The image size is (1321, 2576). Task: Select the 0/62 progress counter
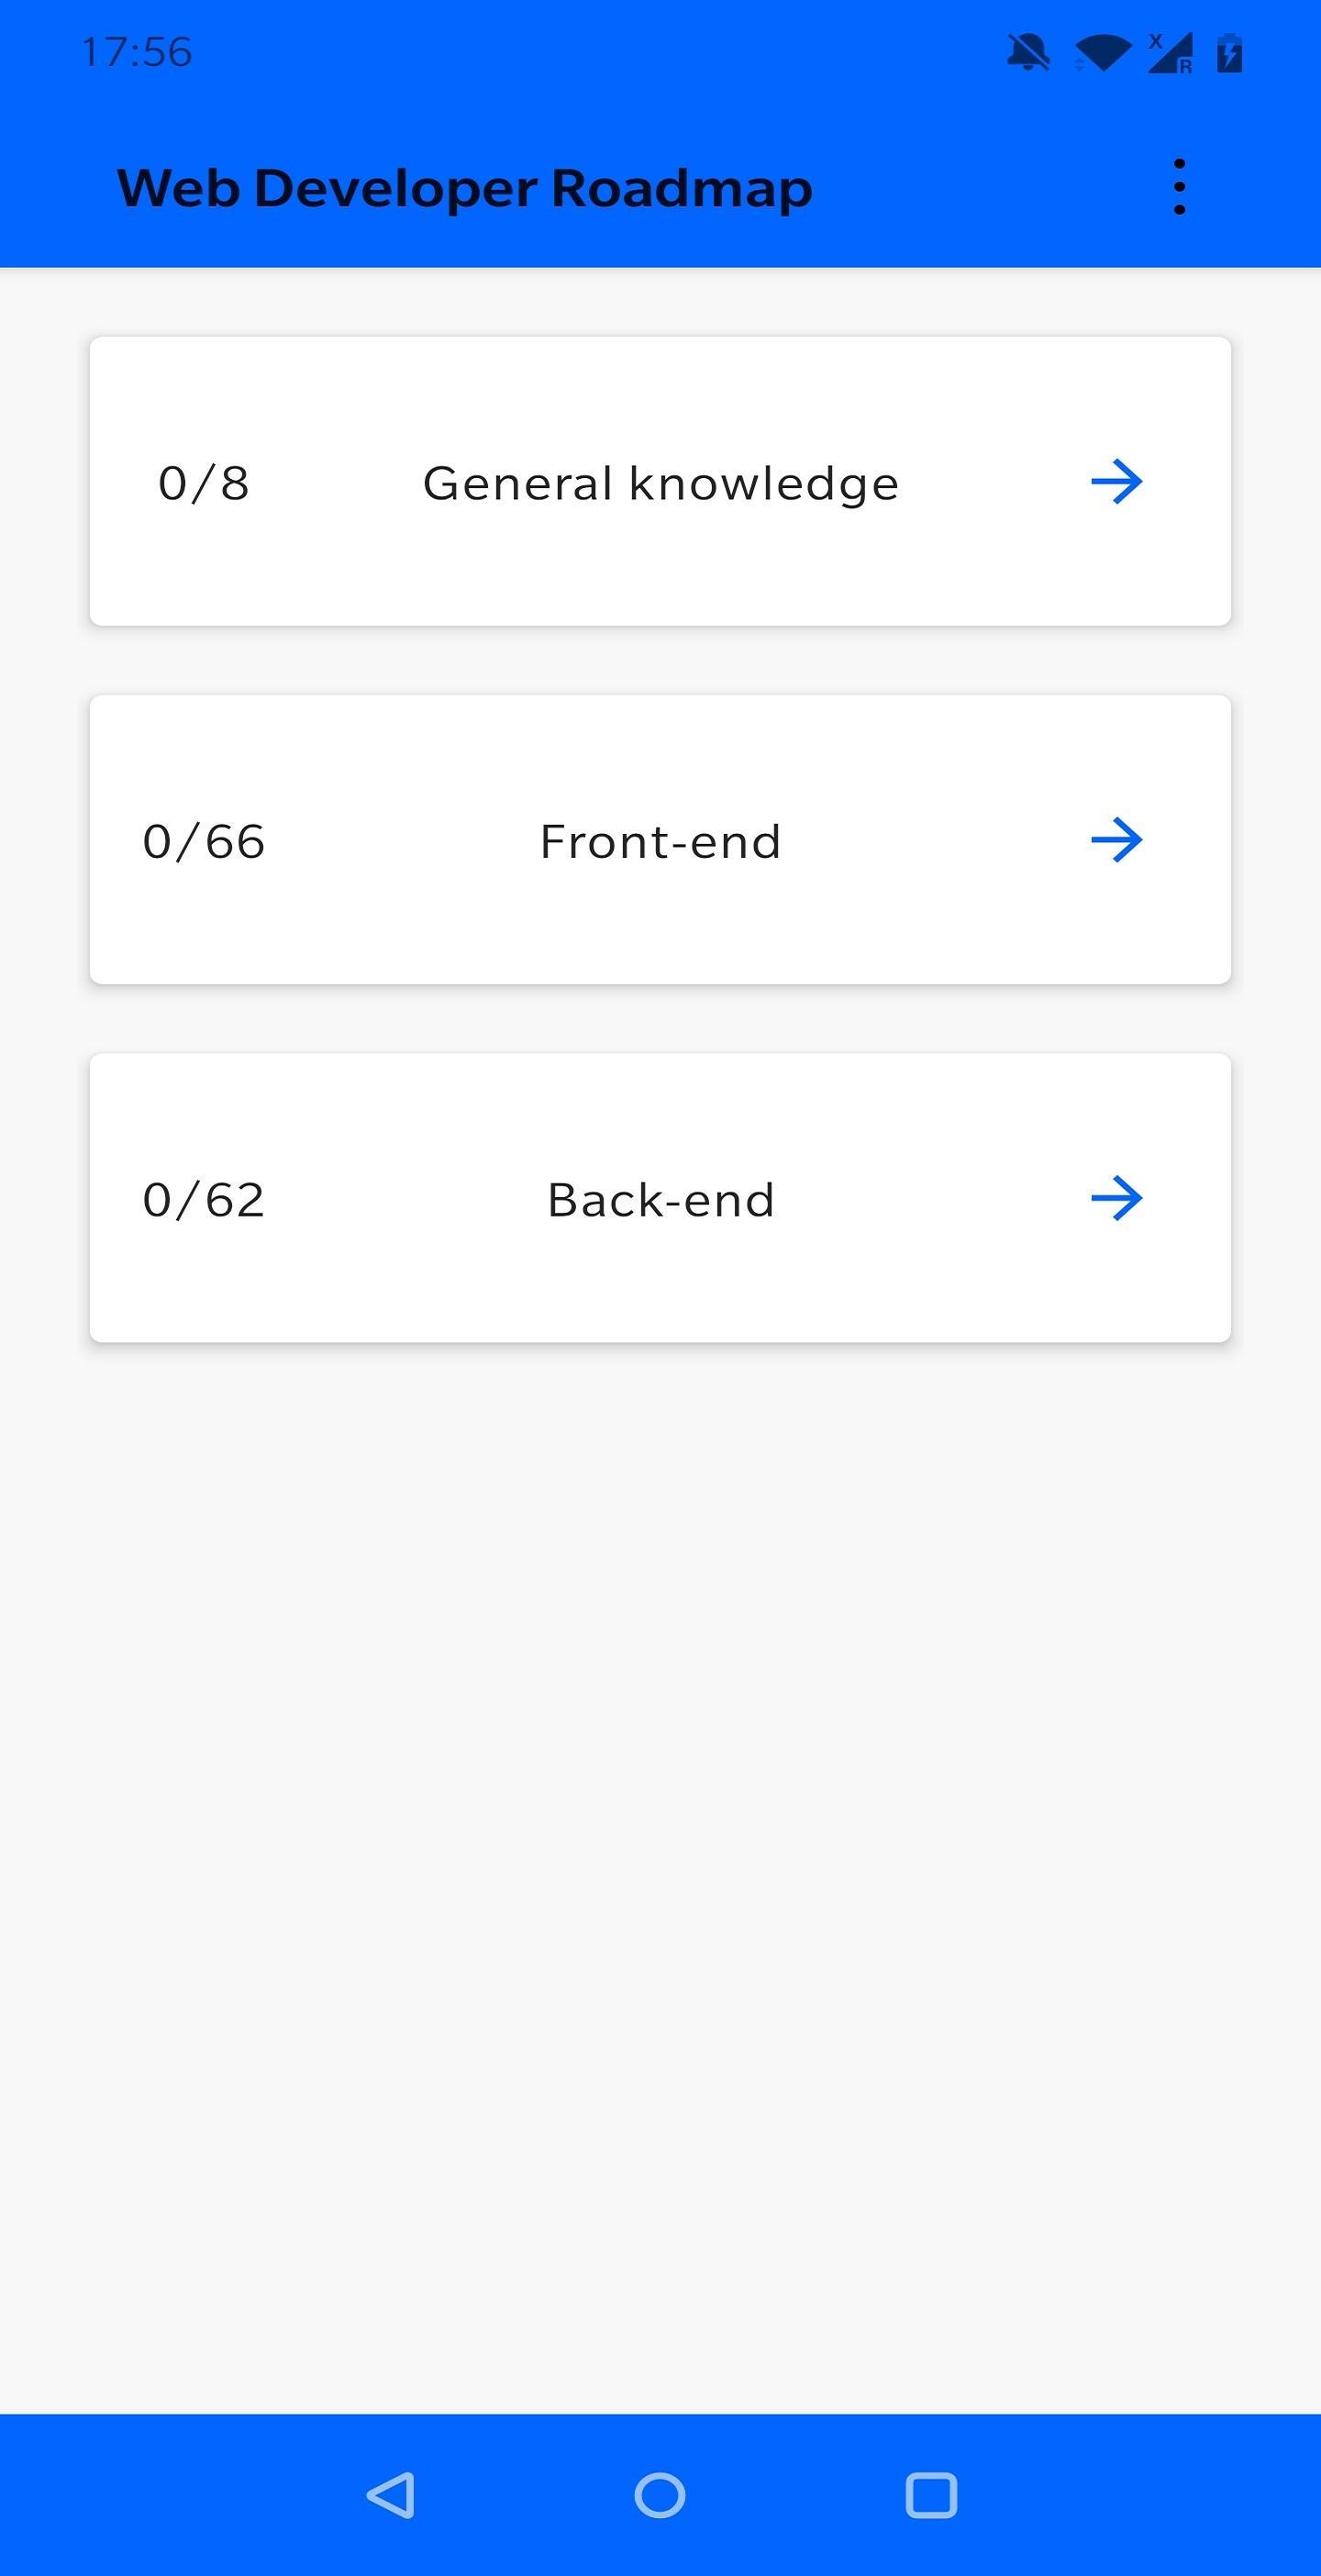tap(203, 1199)
